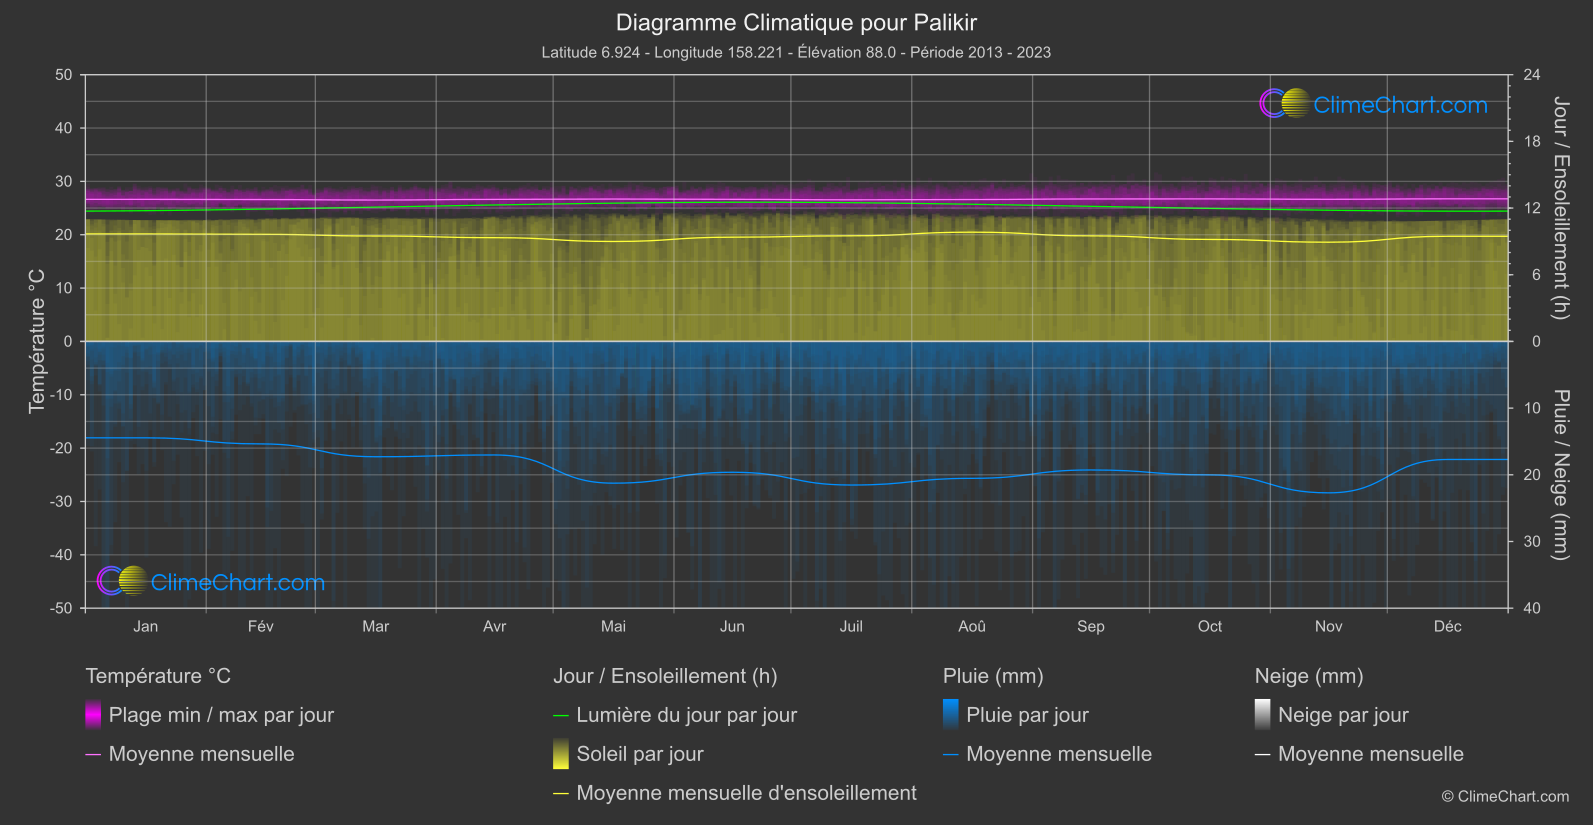Toggle the snow 'Moyenne mensuelle' legend entry

tap(1370, 754)
